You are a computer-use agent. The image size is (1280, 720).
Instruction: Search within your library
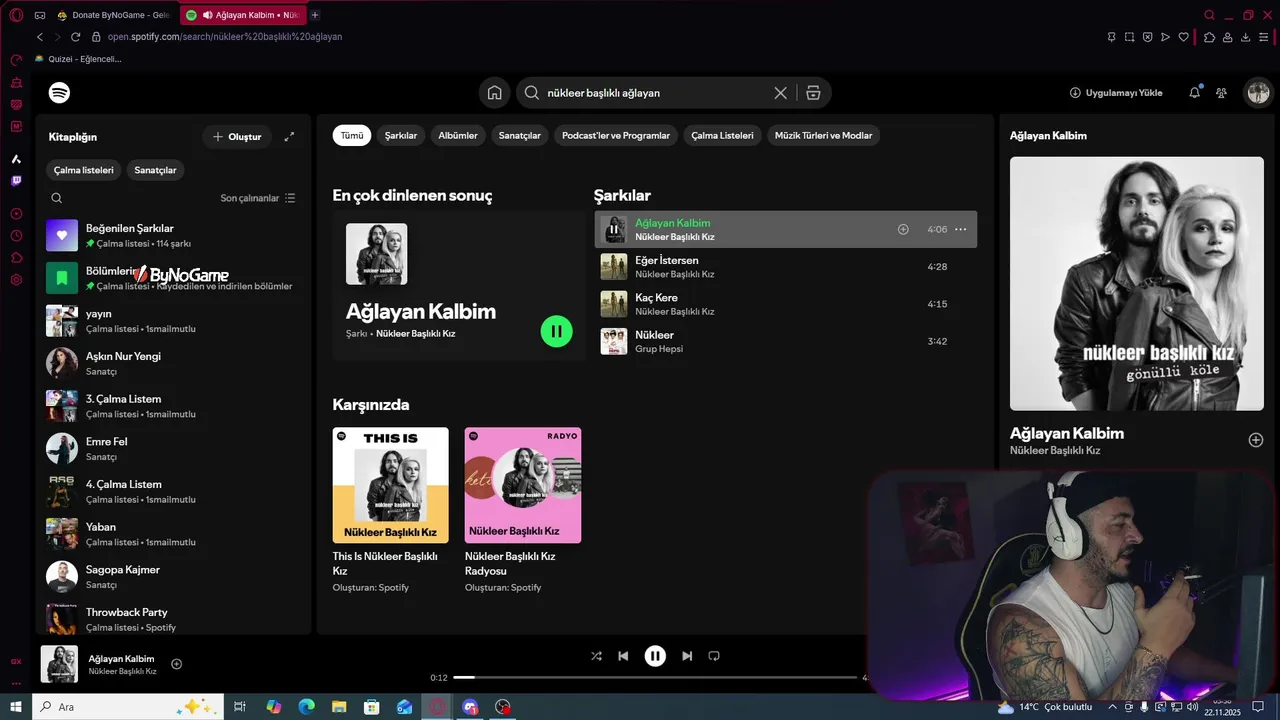(x=57, y=198)
